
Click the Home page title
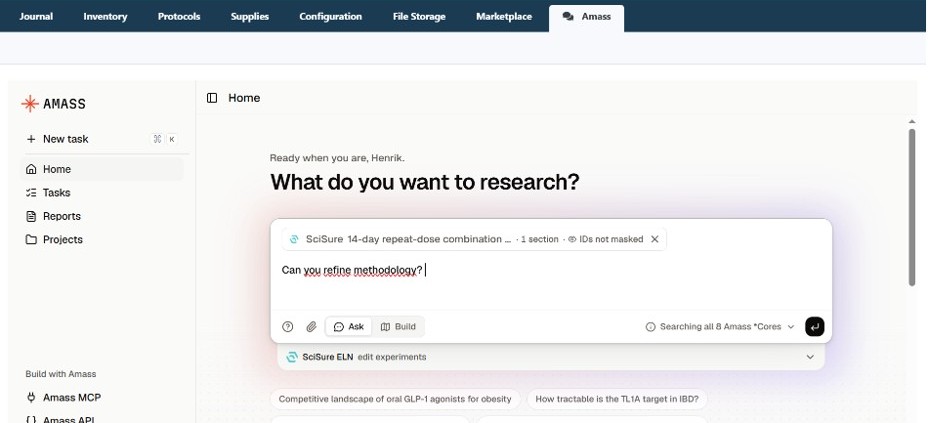[x=244, y=98]
